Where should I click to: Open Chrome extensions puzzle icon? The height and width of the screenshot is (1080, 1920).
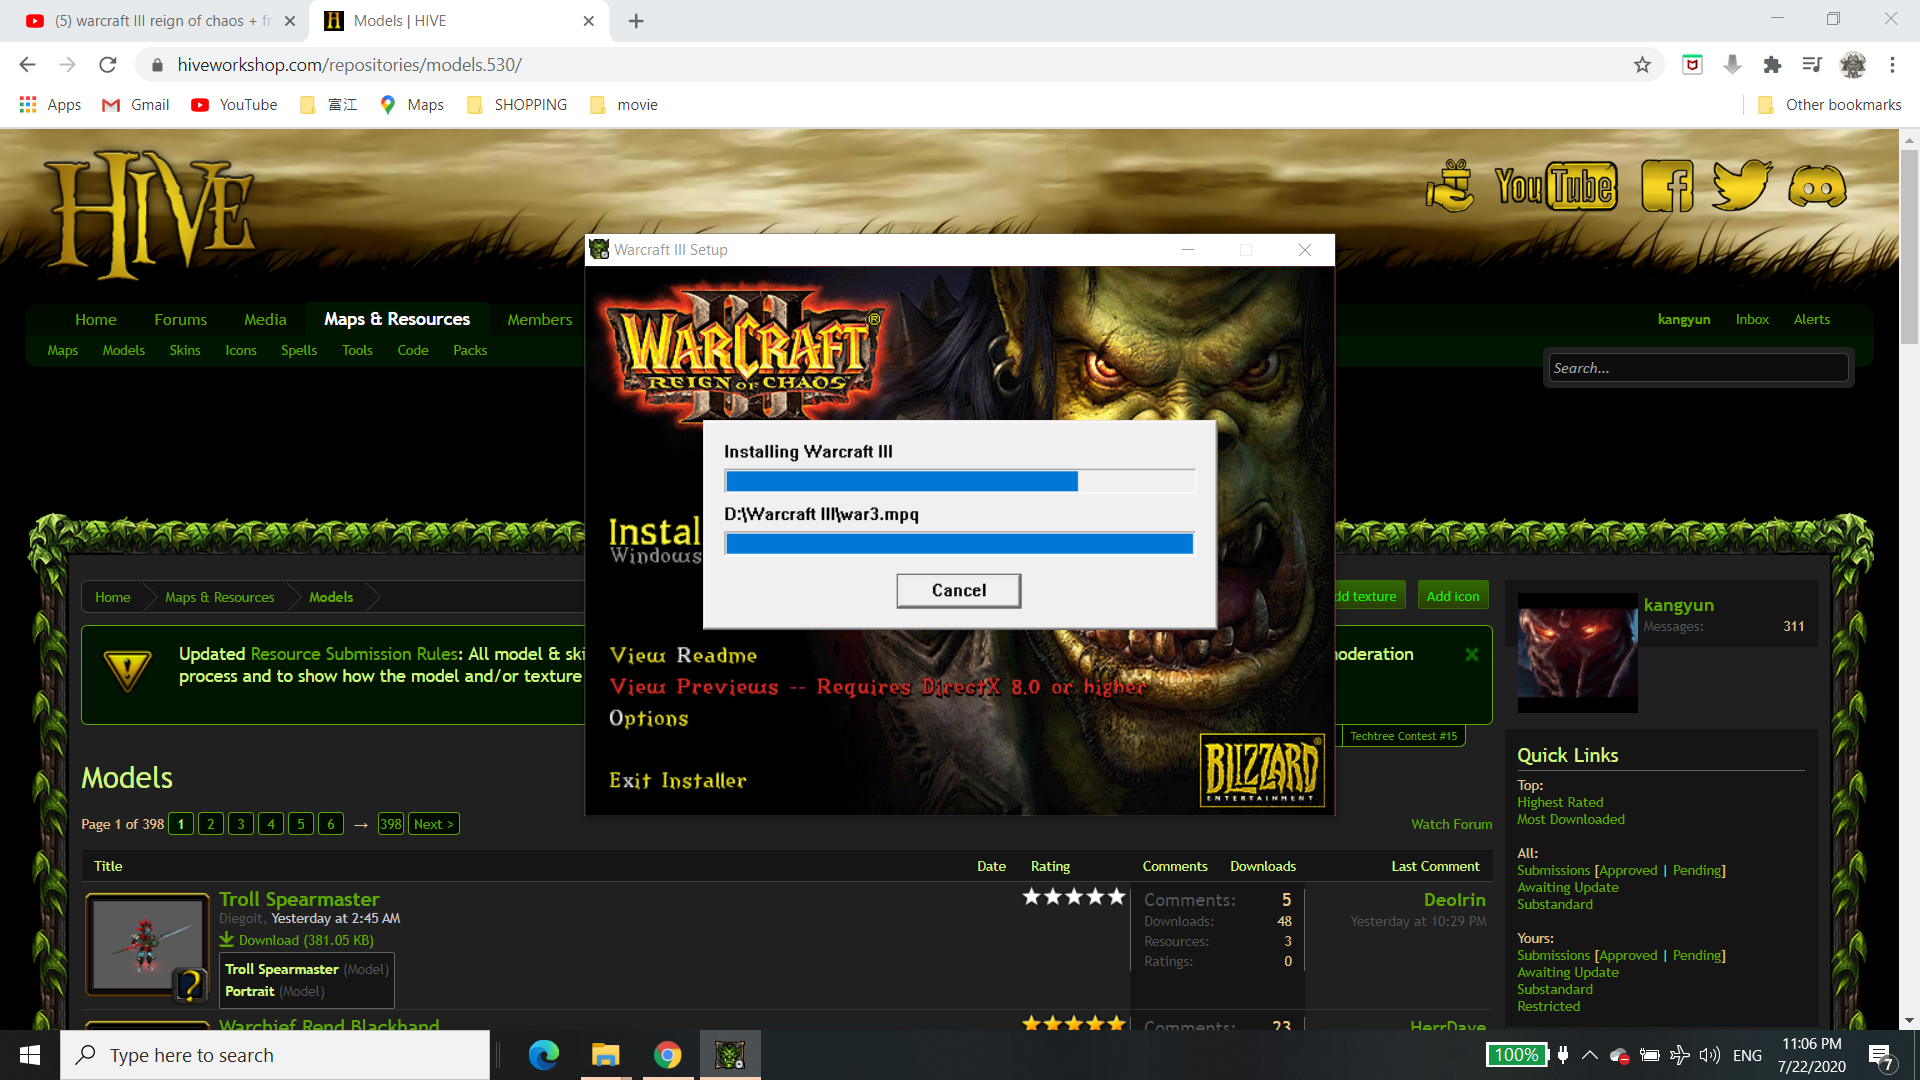pyautogui.click(x=1772, y=65)
